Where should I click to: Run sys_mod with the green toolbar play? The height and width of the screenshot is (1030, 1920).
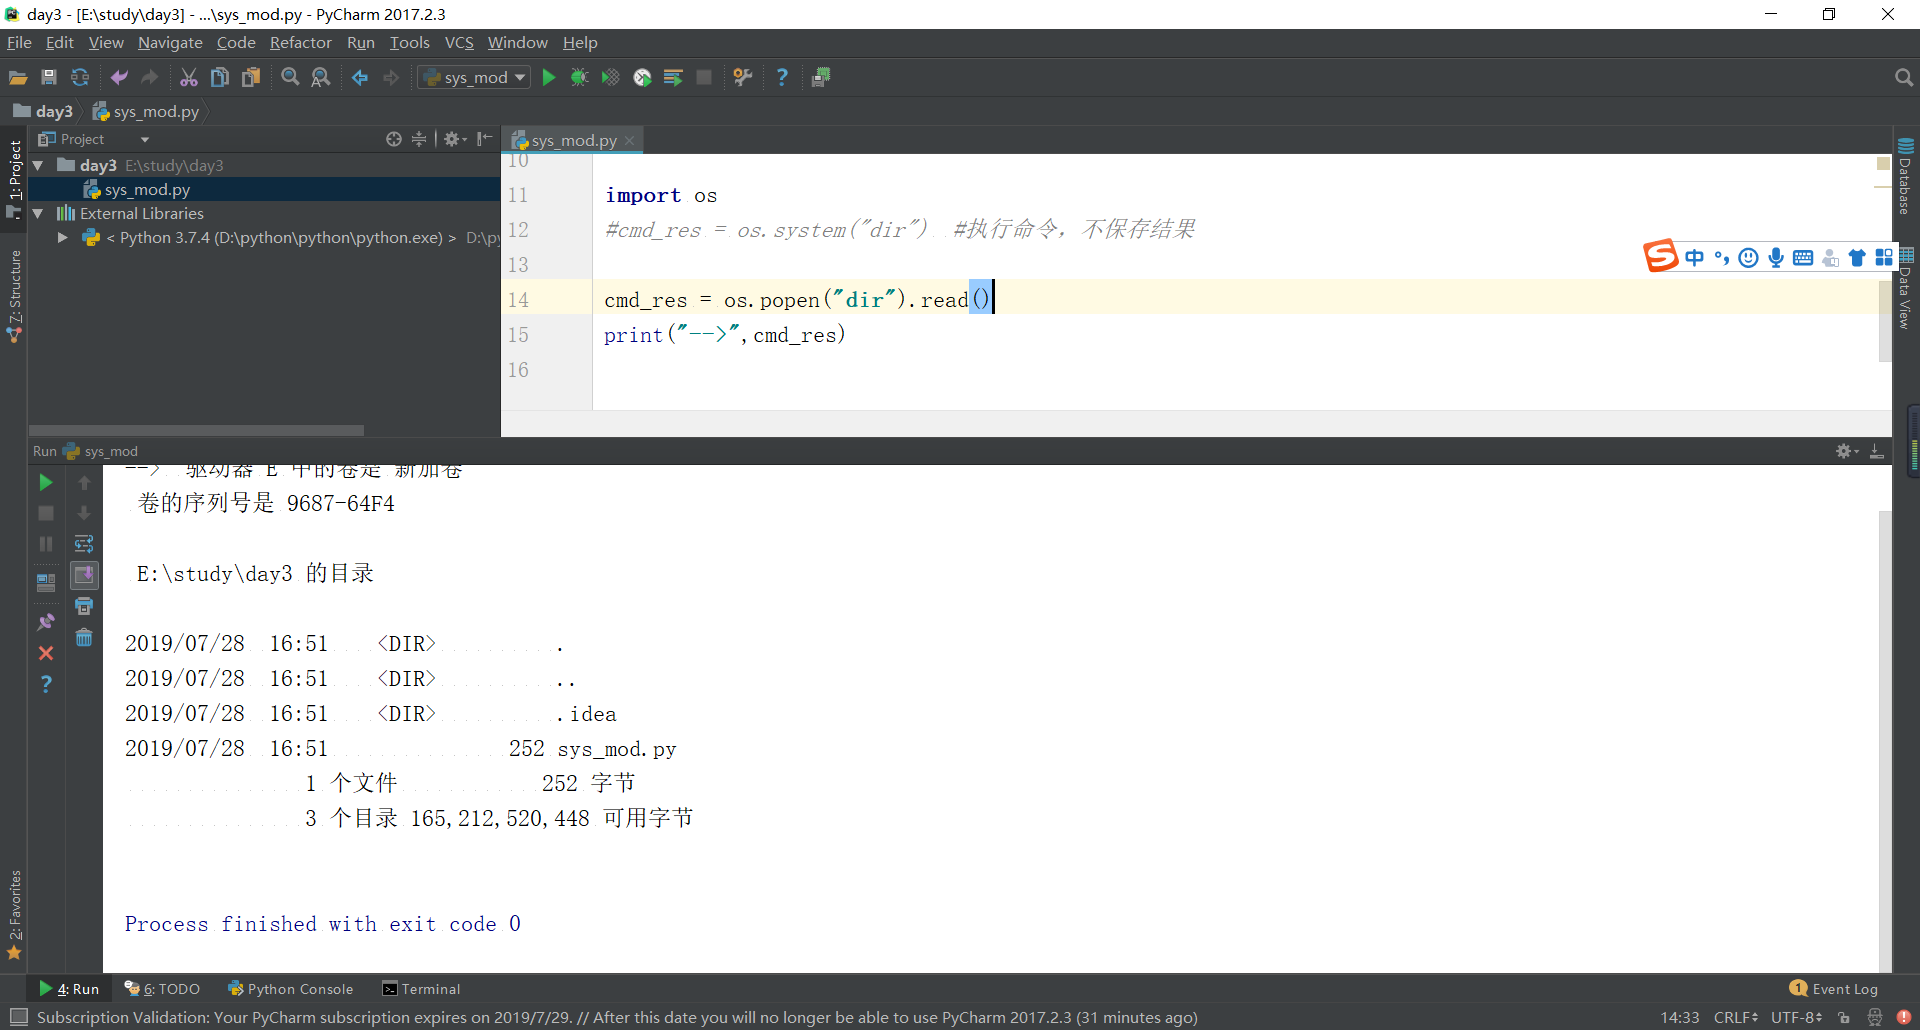pos(549,77)
